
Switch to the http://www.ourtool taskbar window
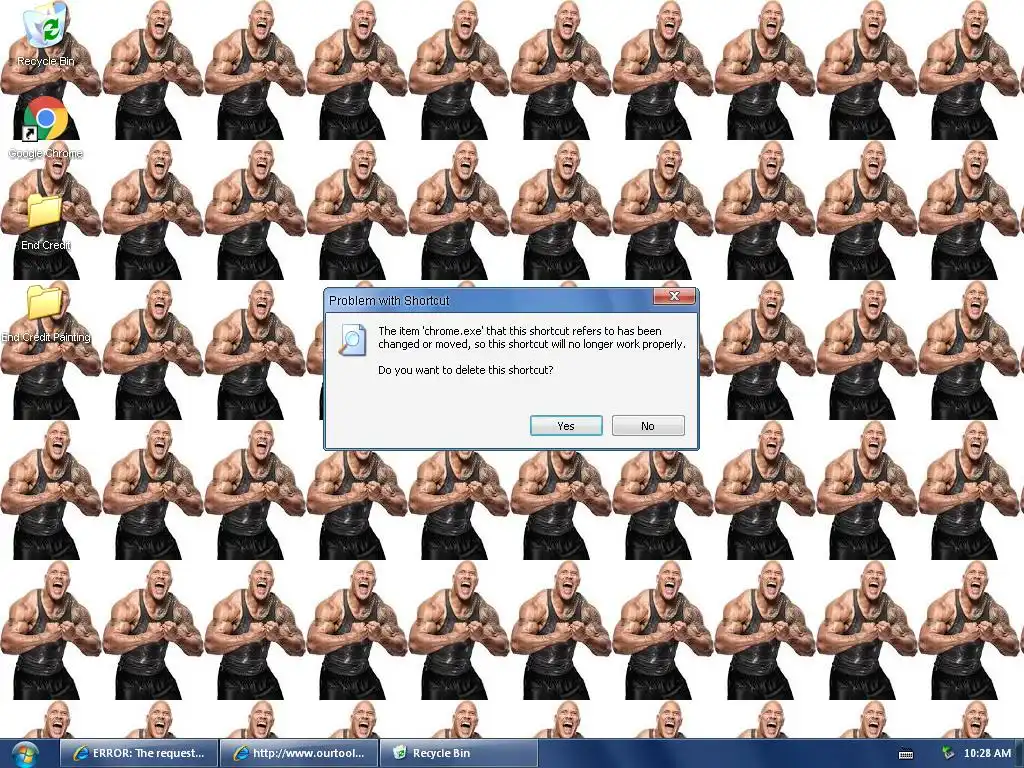299,753
